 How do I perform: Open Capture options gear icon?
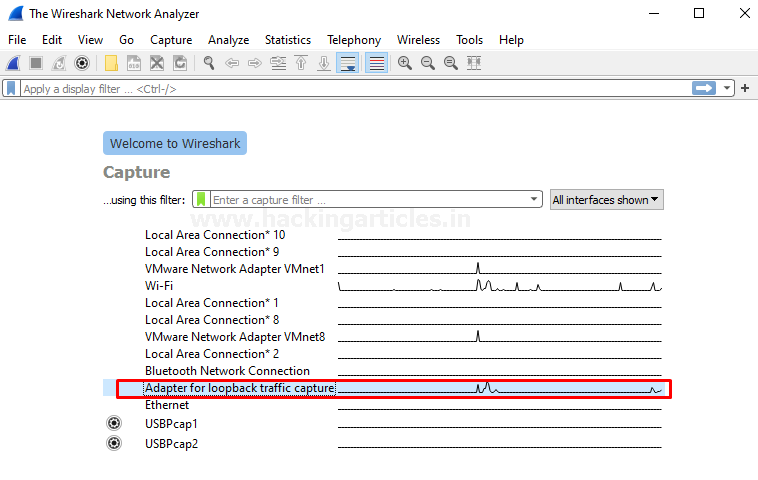point(82,63)
